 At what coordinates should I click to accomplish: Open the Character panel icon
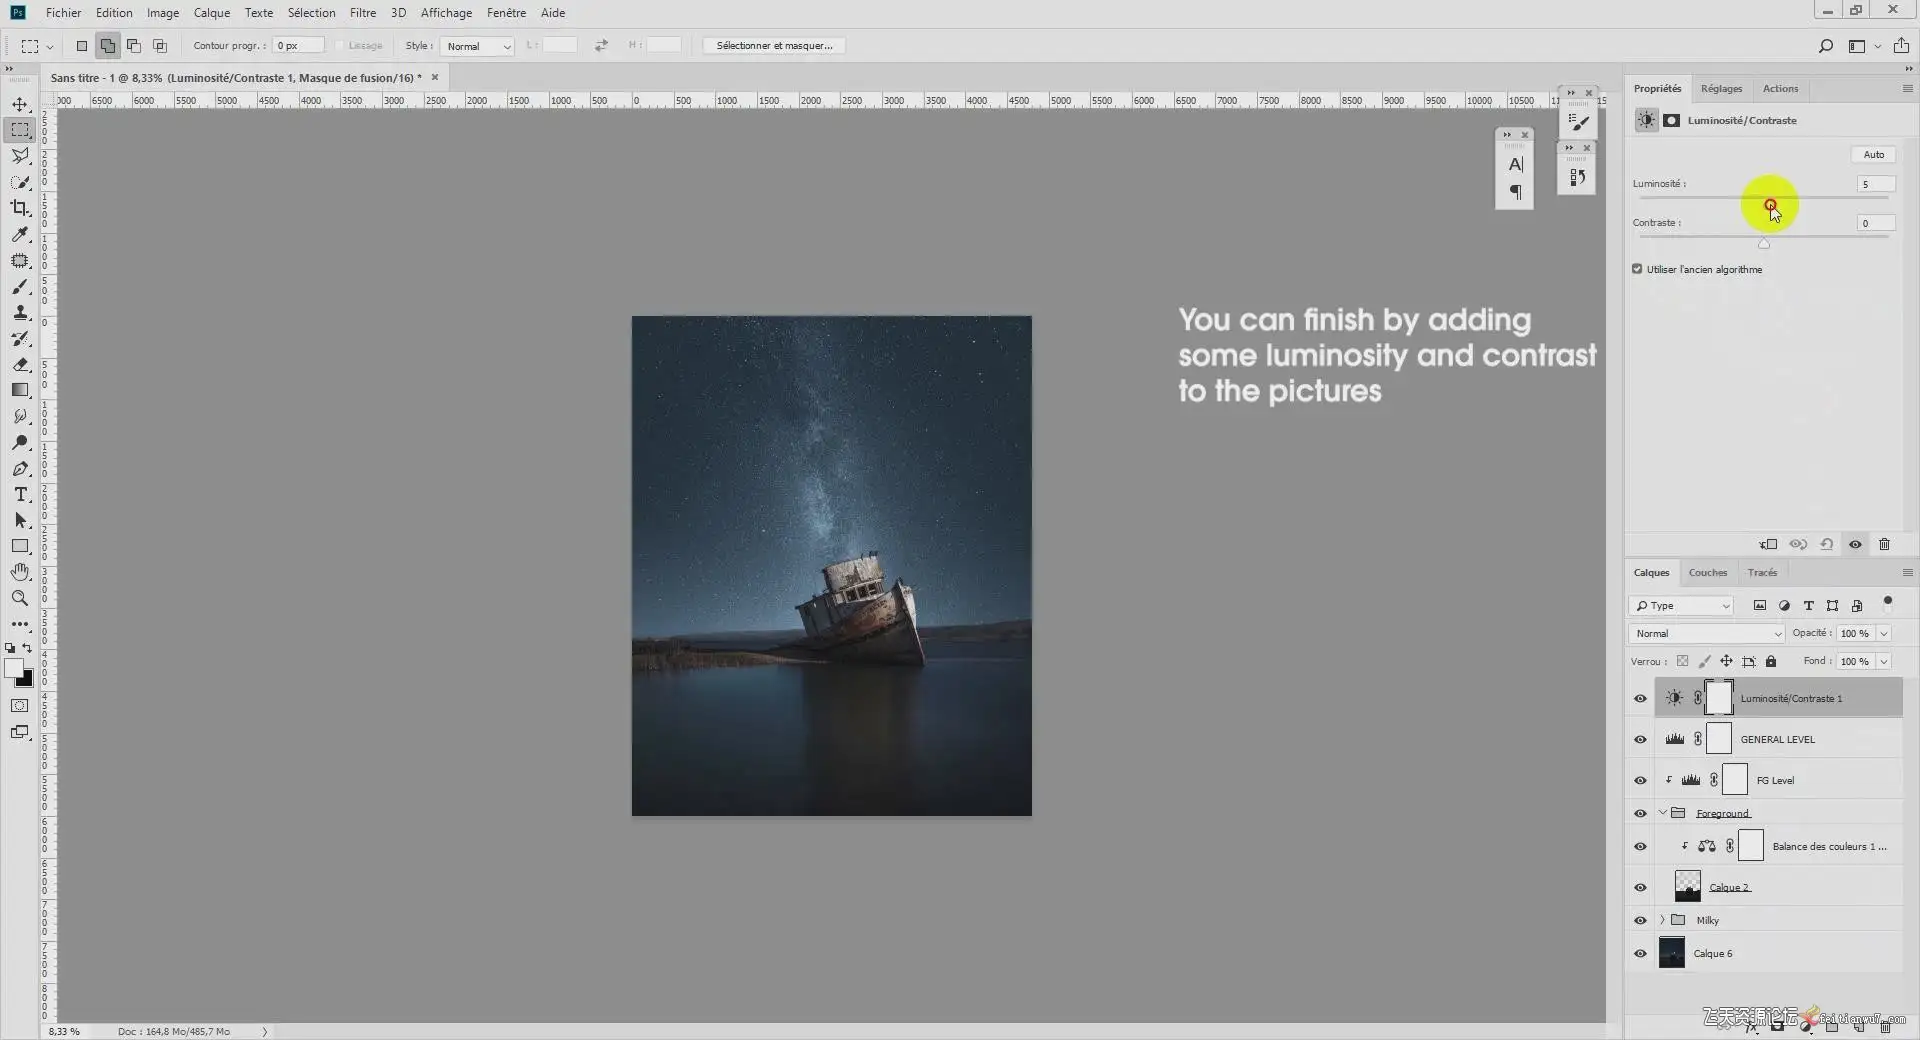pyautogui.click(x=1515, y=165)
